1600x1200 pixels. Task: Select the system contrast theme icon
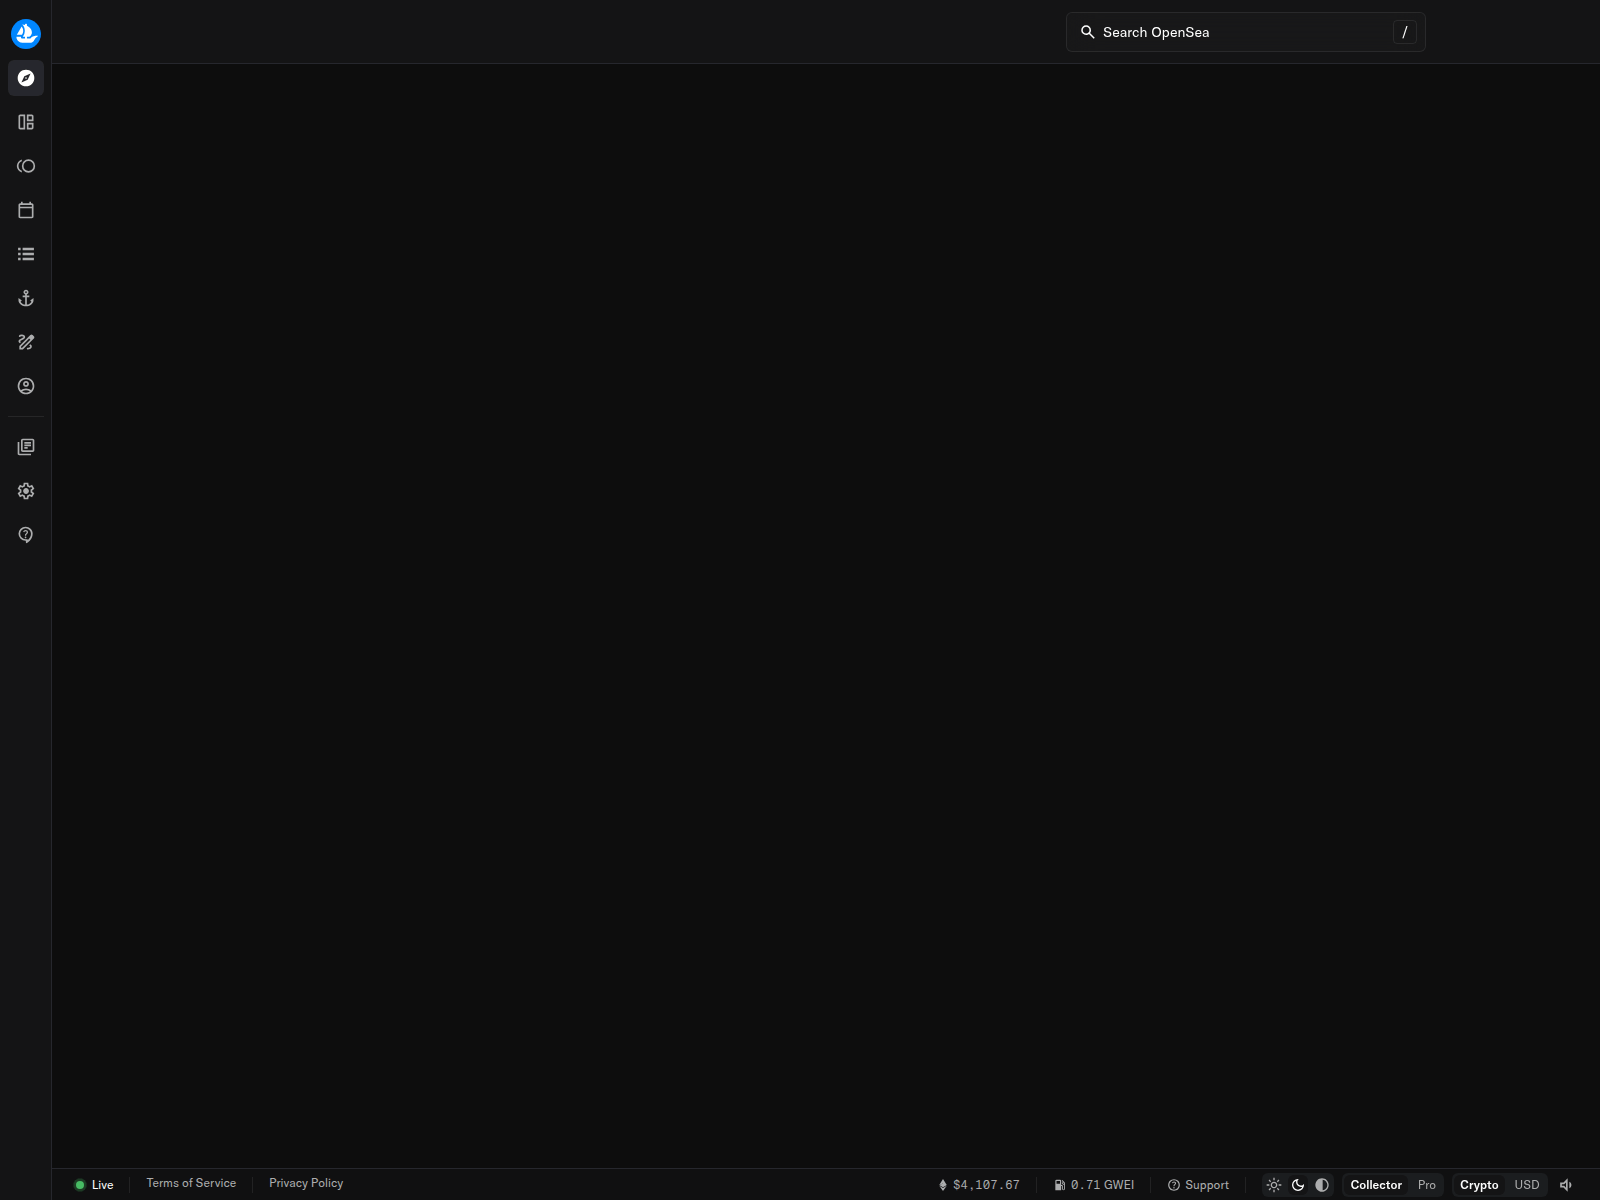pos(1322,1185)
